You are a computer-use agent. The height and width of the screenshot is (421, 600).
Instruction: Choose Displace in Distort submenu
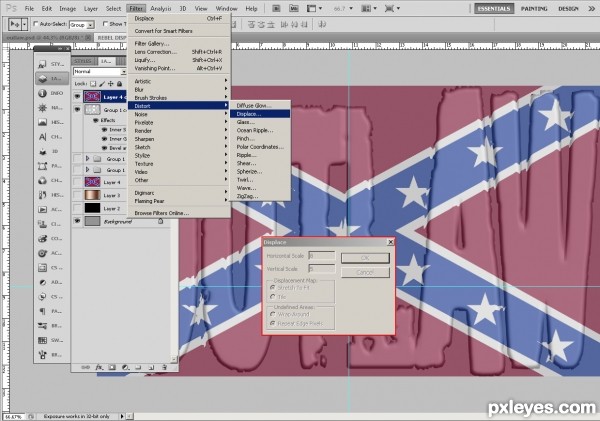coord(260,114)
